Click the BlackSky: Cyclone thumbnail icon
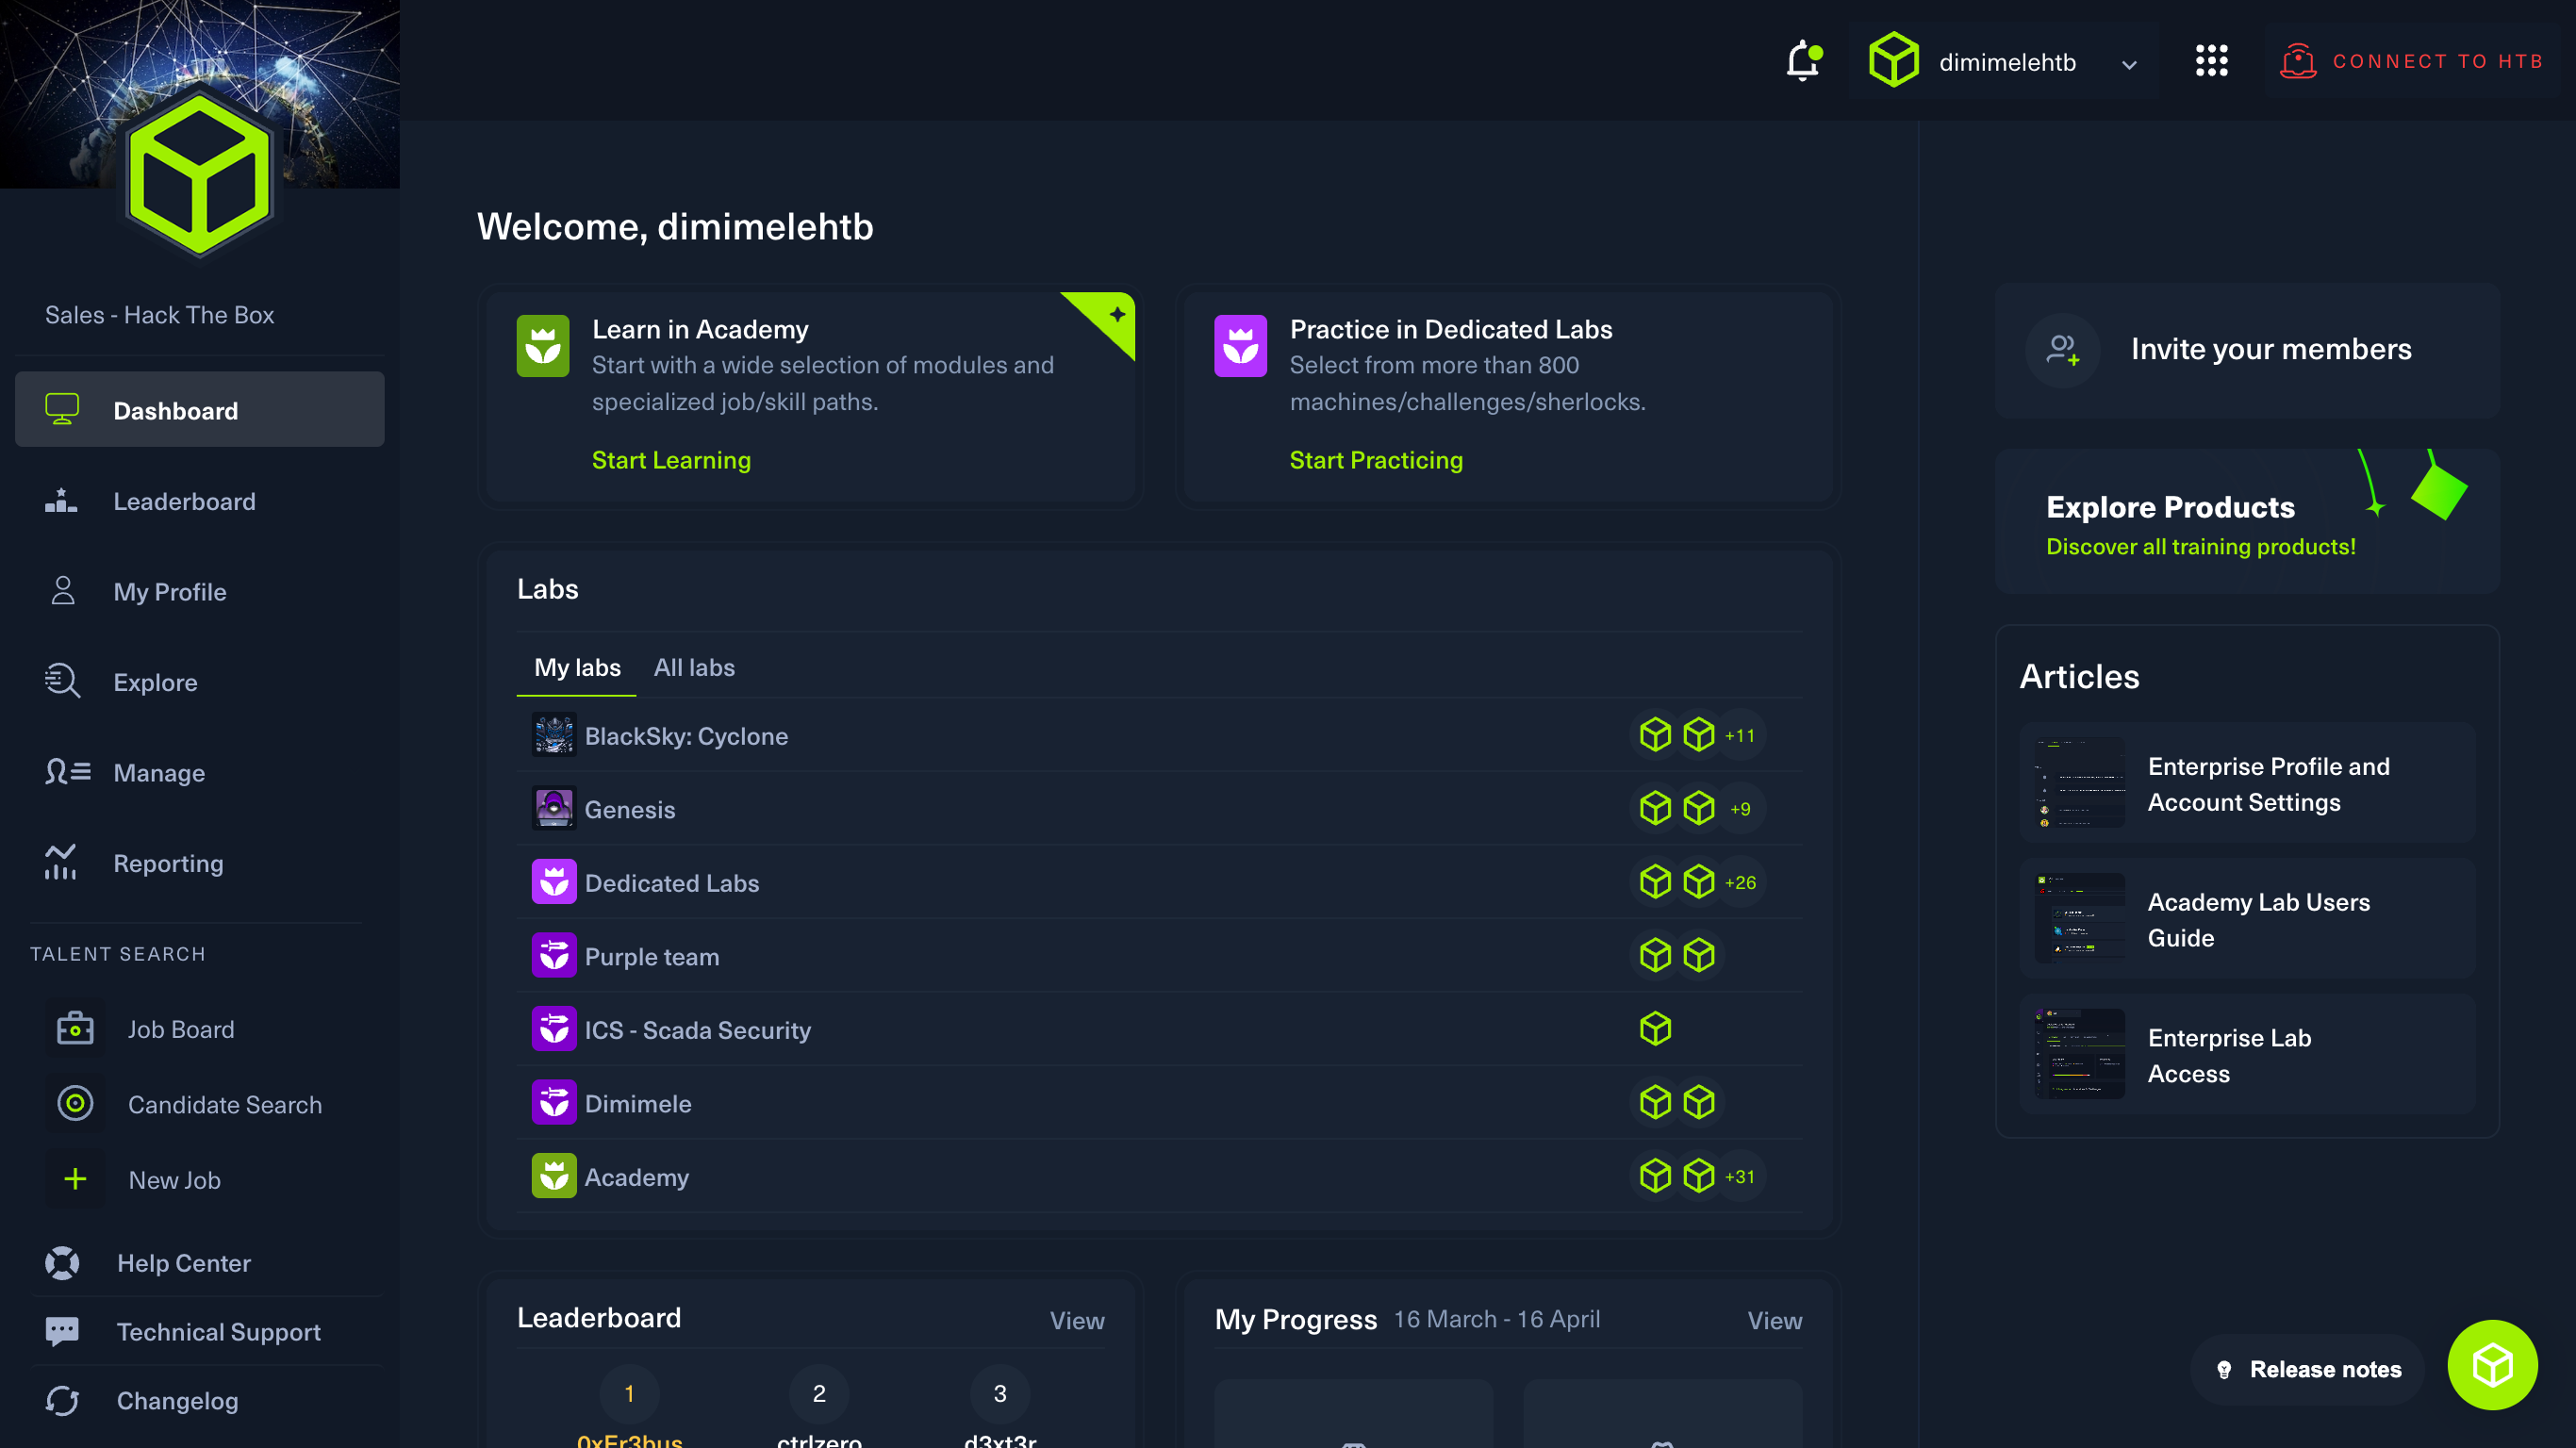 click(554, 735)
